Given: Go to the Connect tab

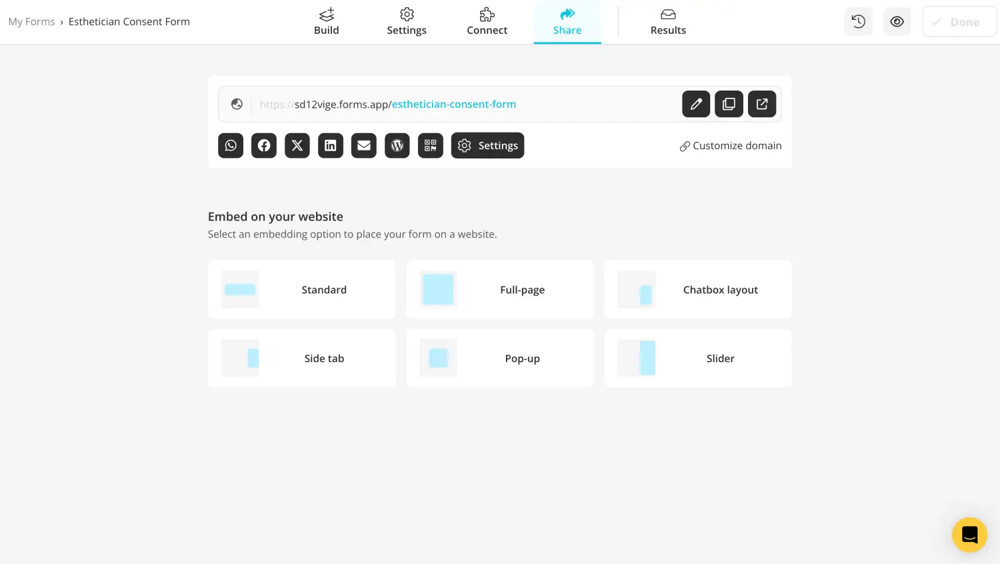Looking at the screenshot, I should (487, 22).
